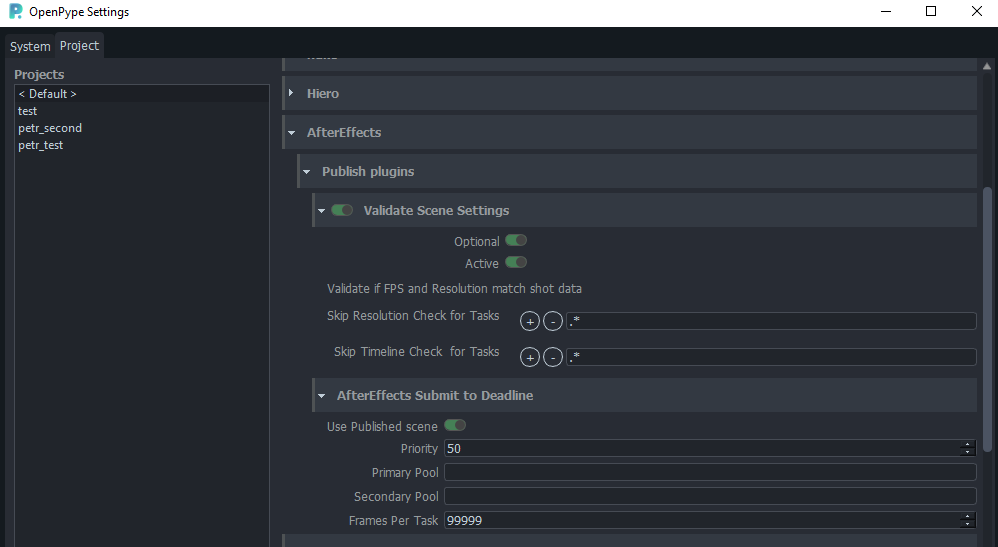This screenshot has width=998, height=547.
Task: Collapse the Publish plugins section
Action: 307,171
